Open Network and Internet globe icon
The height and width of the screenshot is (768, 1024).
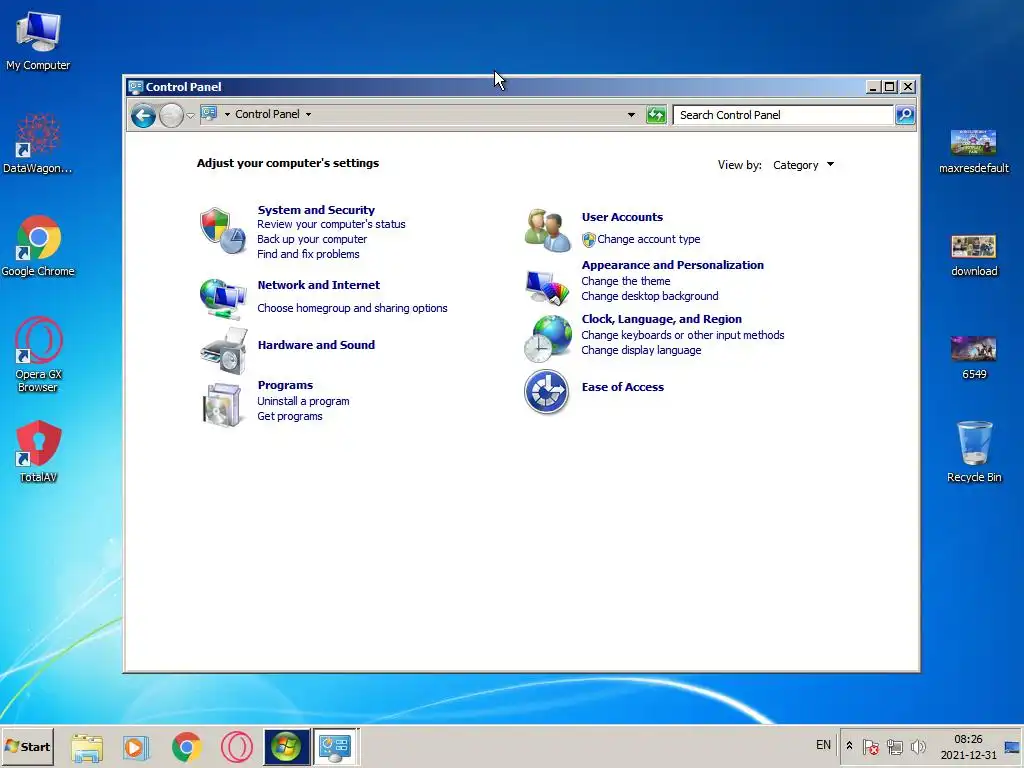click(x=223, y=298)
